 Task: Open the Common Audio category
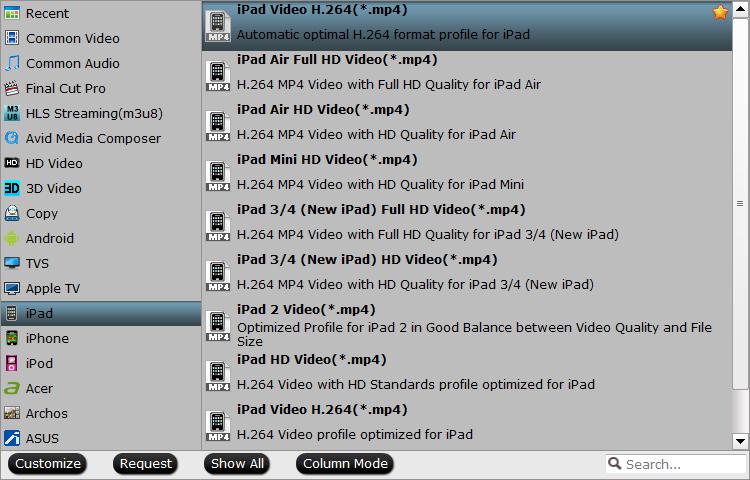[x=101, y=63]
